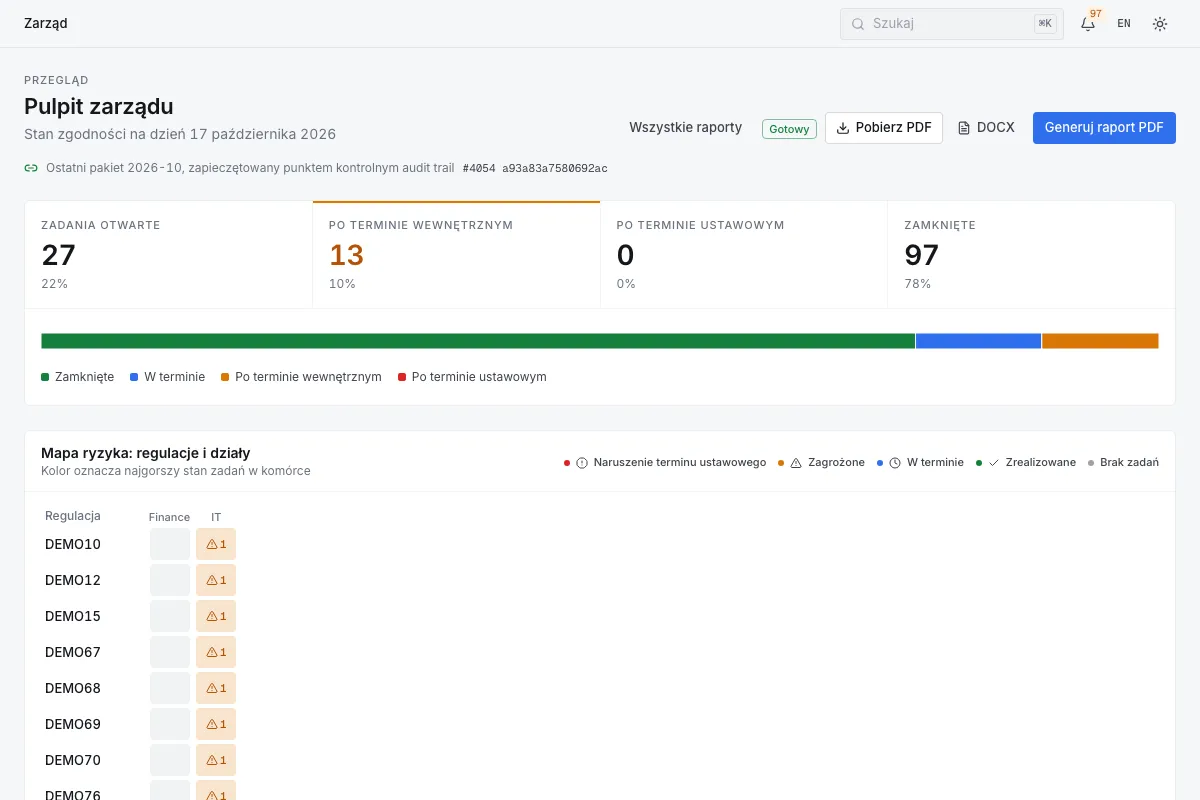Viewport: 1200px width, 800px height.
Task: Click the Po terminie ustawowym legend entry below the bar
Action: click(472, 377)
